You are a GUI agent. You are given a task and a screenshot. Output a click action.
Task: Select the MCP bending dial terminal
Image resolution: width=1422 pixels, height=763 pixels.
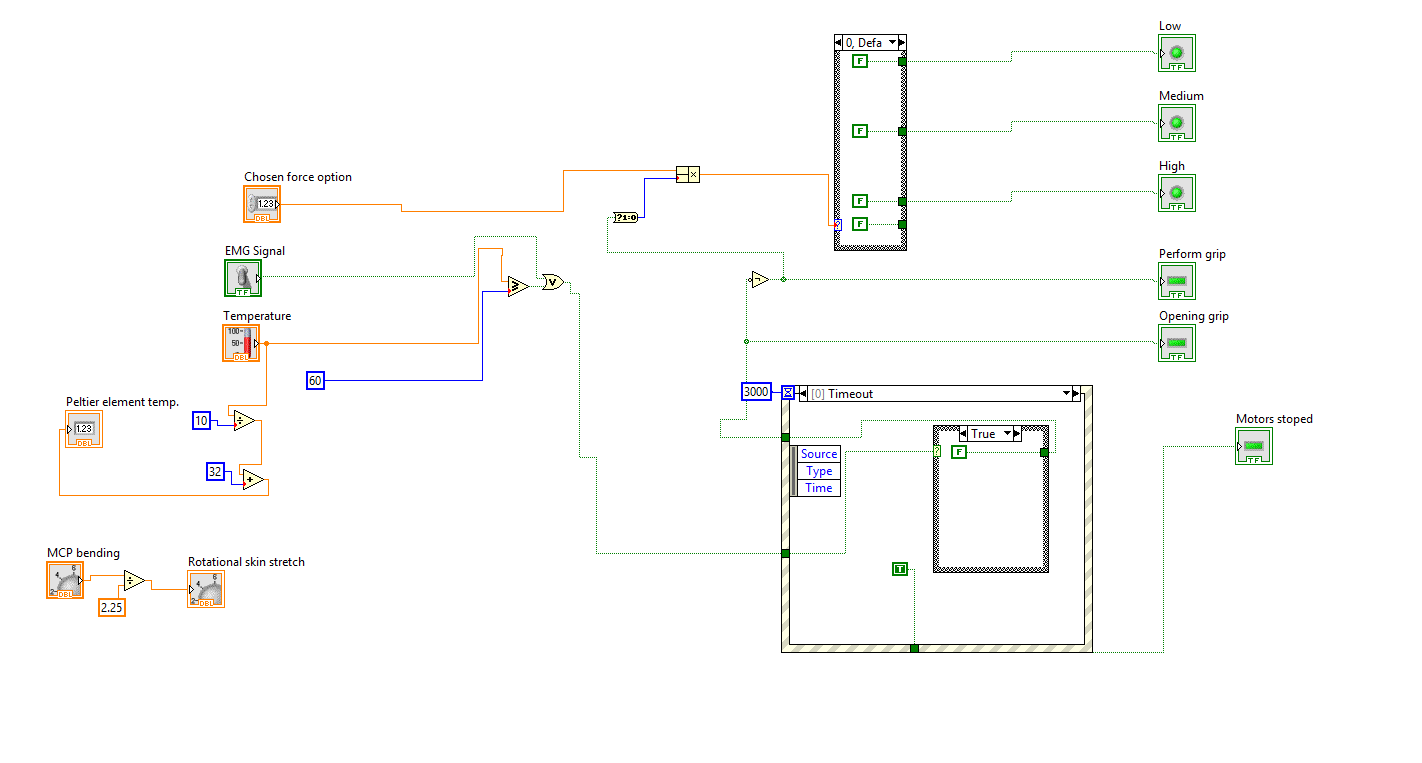click(x=65, y=580)
